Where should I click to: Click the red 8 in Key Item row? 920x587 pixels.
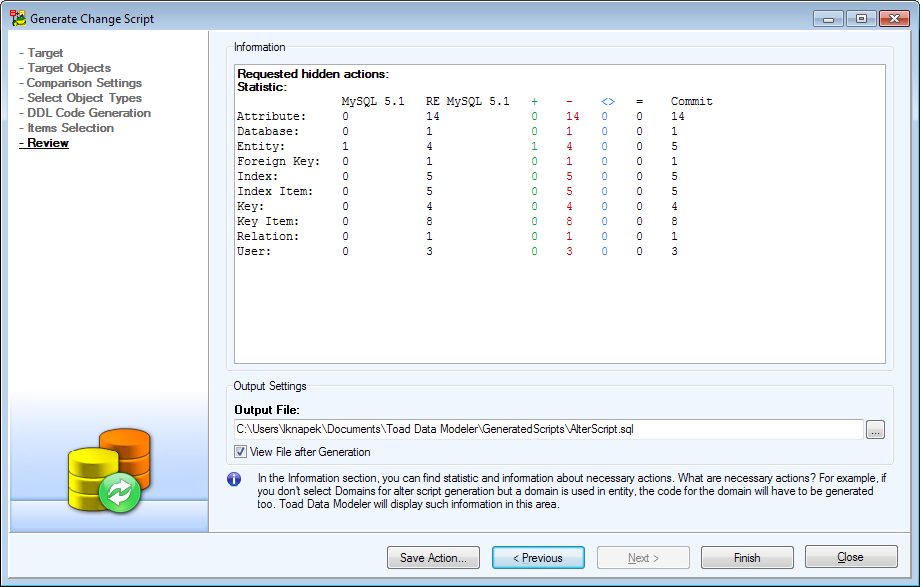(x=569, y=221)
